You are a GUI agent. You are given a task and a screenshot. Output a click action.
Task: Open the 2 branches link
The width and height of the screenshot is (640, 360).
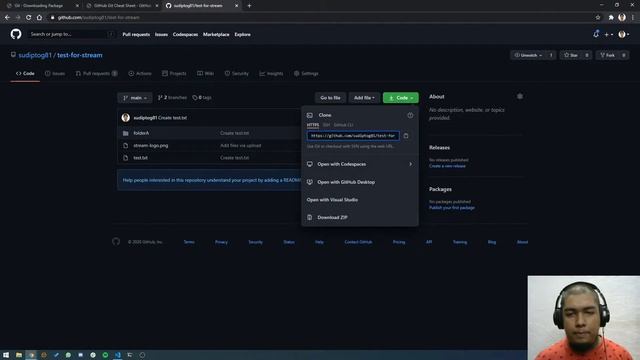pyautogui.click(x=172, y=98)
